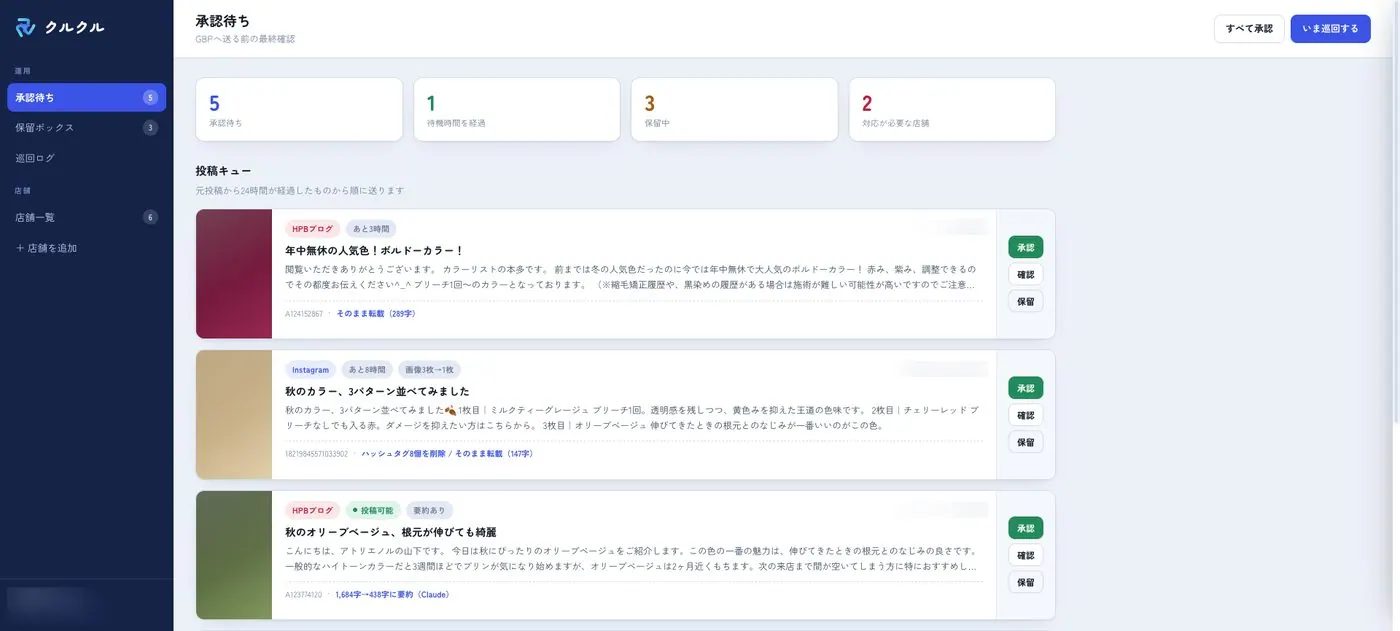Click the いま巡回する button
This screenshot has height=631, width=1400.
(1330, 29)
